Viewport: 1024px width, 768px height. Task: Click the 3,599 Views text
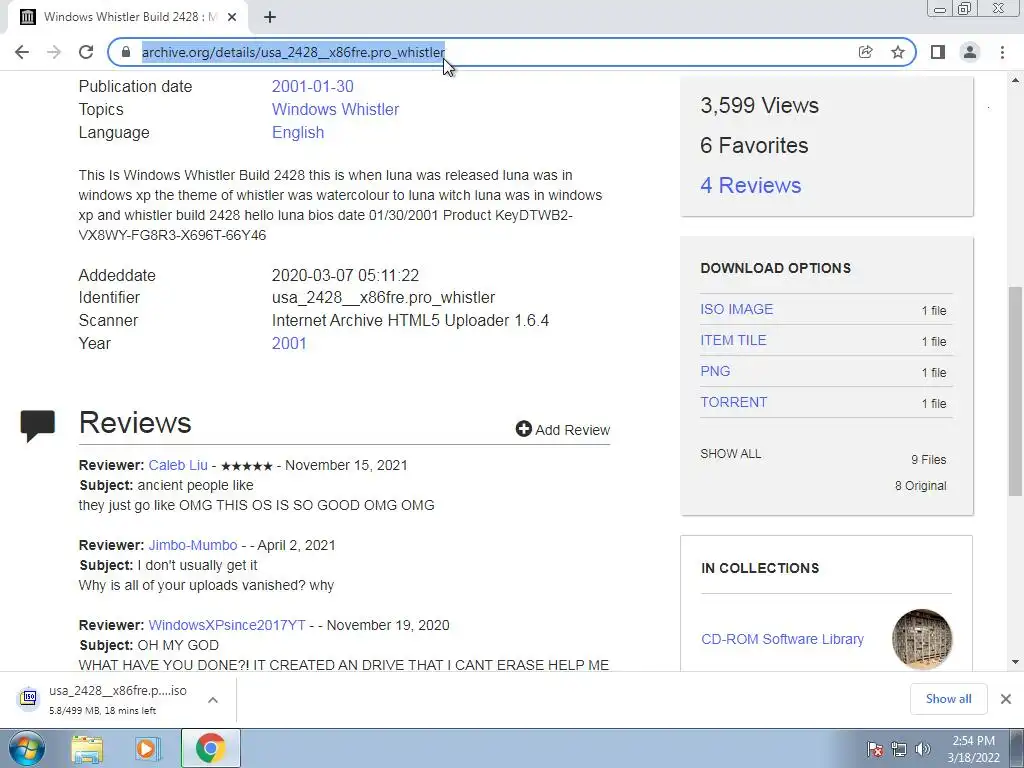click(x=760, y=106)
